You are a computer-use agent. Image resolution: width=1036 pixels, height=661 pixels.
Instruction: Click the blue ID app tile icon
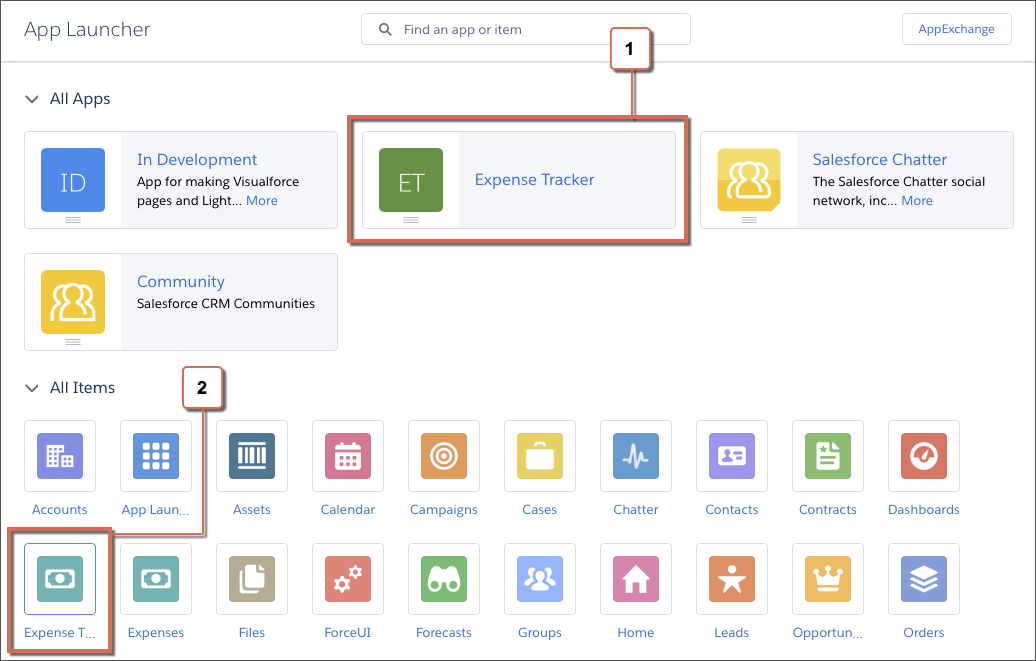pyautogui.click(x=73, y=180)
